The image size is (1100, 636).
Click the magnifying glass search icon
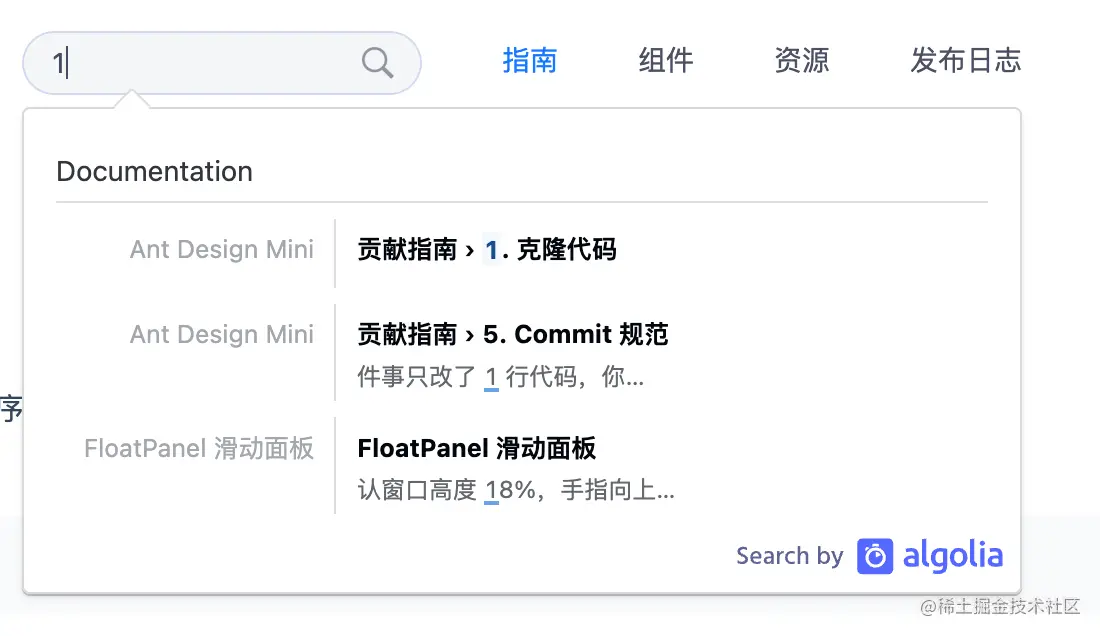coord(377,63)
